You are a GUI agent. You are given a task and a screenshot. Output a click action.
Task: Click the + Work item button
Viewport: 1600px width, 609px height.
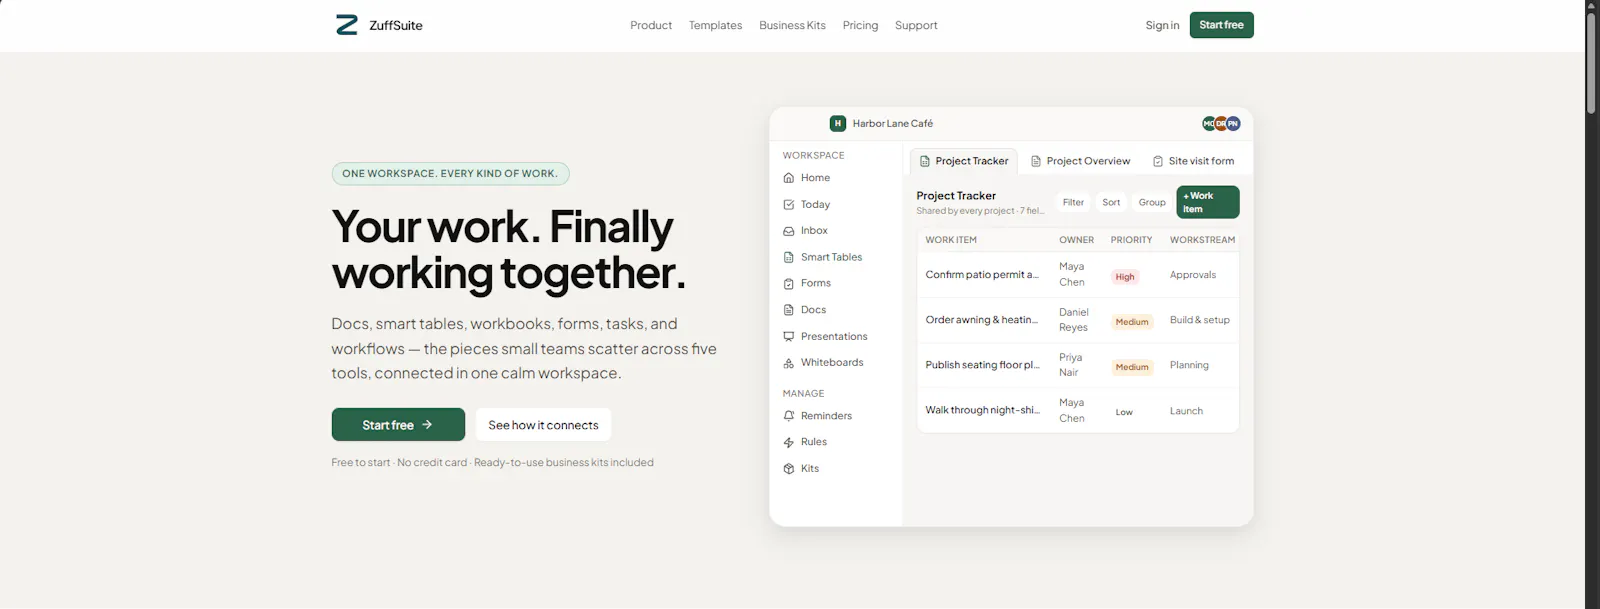[x=1207, y=202]
